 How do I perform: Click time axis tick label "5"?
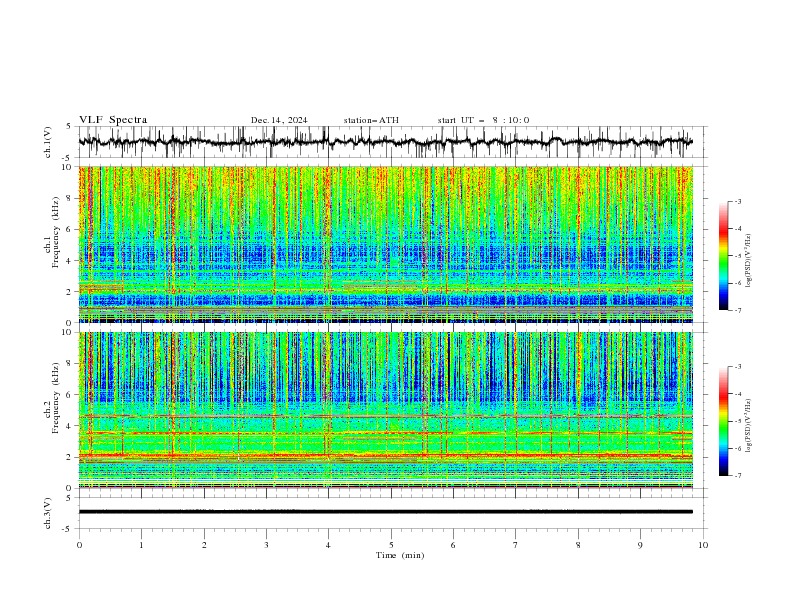(x=391, y=546)
